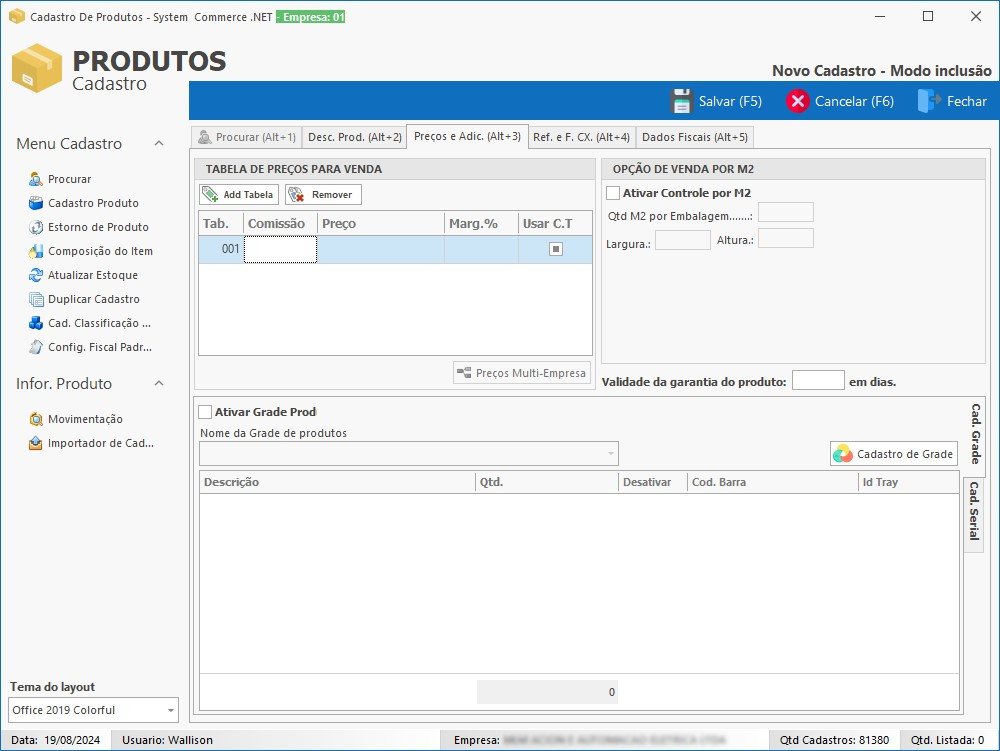1000x751 pixels.
Task: Click the red Cancelar X icon
Action: (x=797, y=101)
